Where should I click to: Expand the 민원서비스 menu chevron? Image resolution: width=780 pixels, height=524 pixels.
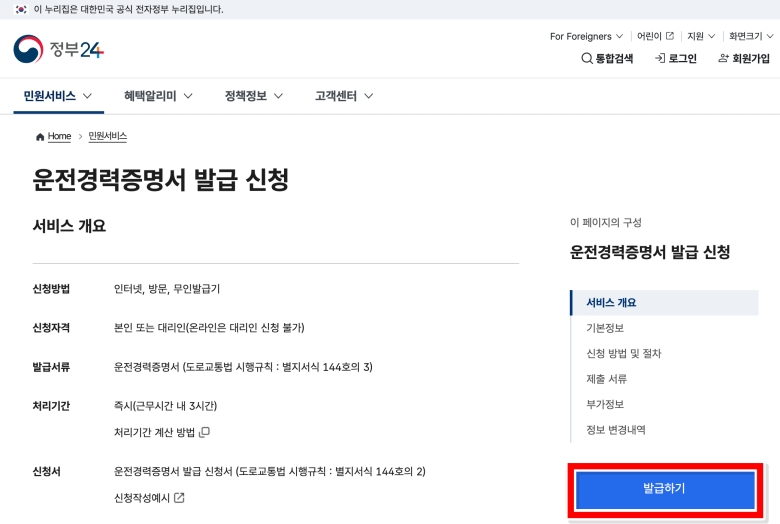pyautogui.click(x=88, y=96)
